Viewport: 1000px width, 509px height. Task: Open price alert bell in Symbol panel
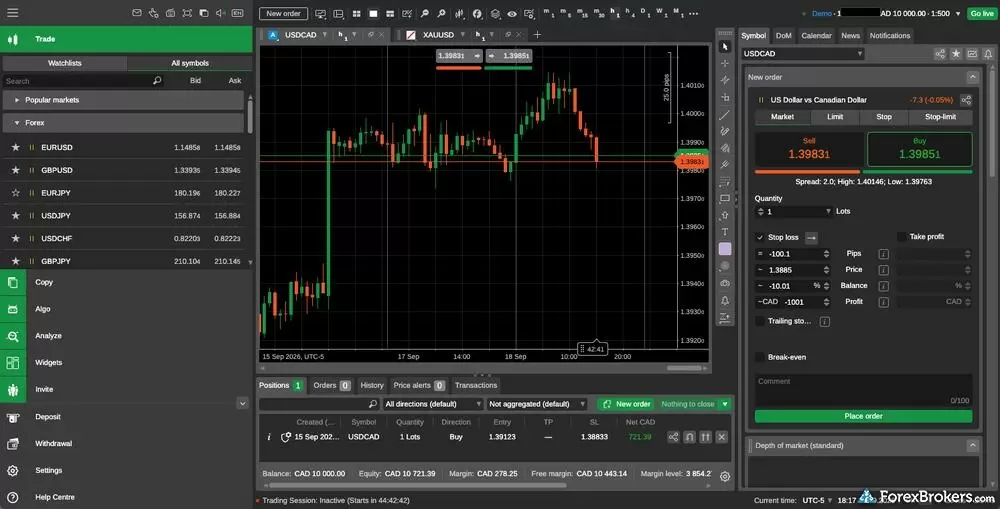tap(988, 54)
